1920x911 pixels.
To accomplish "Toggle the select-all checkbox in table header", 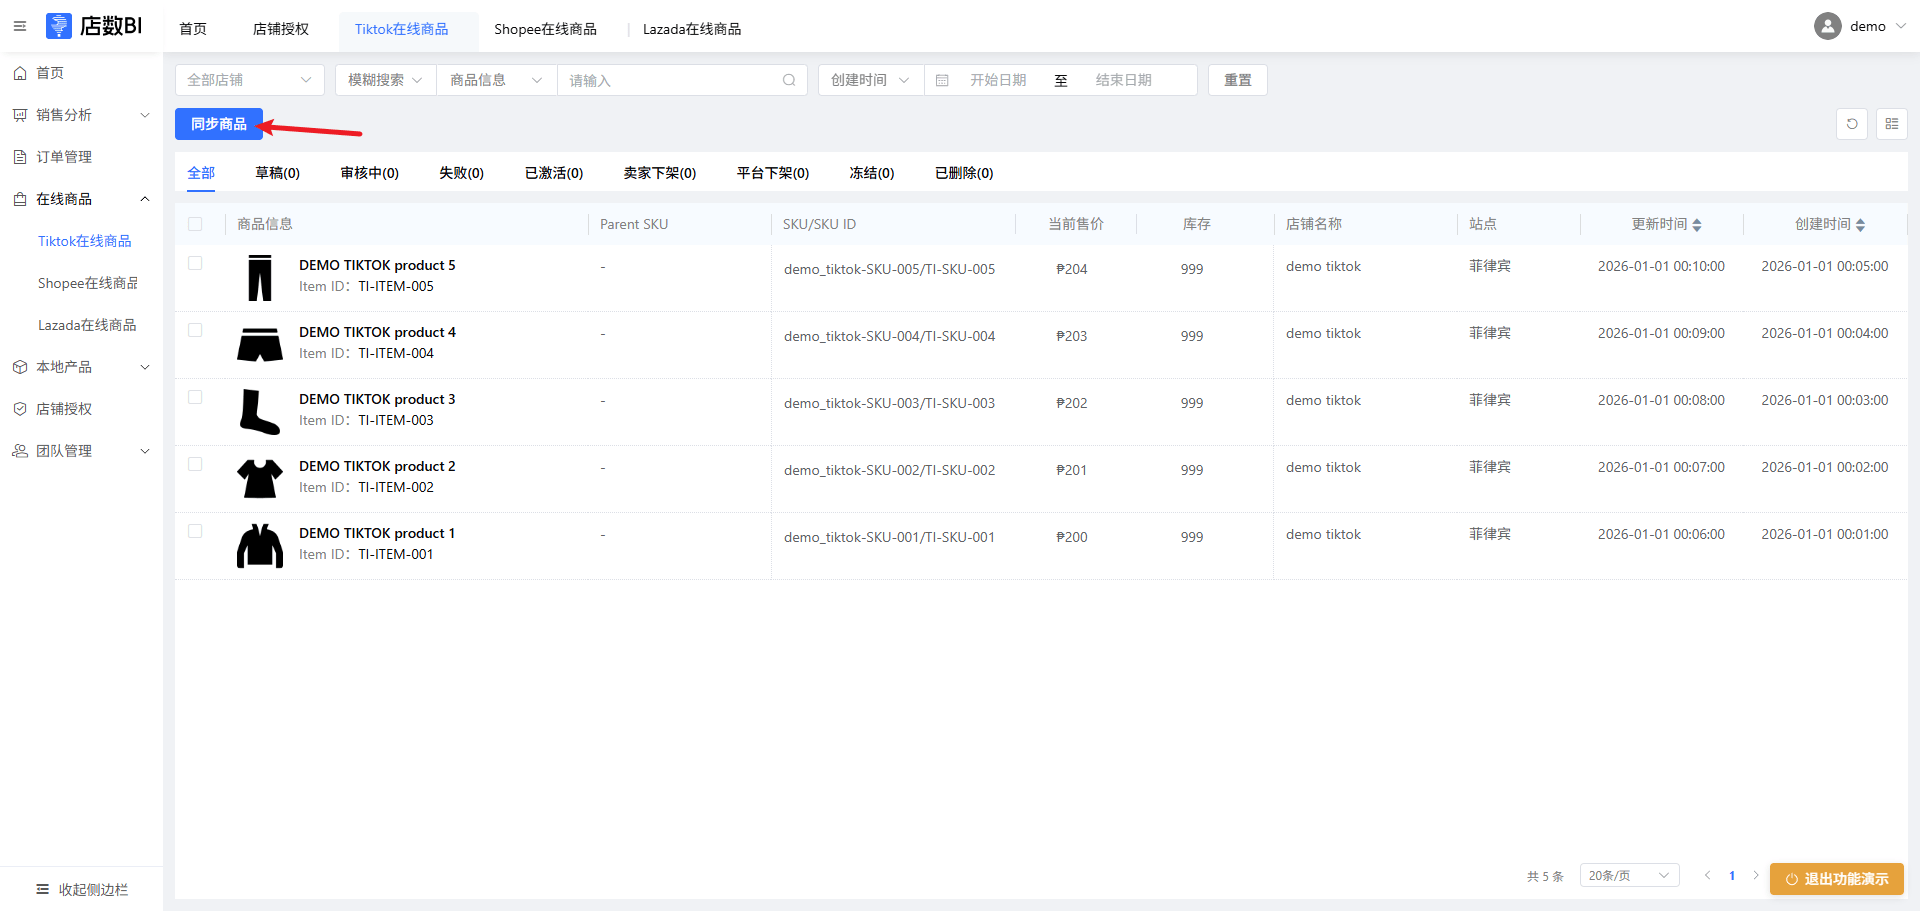I will (x=195, y=224).
